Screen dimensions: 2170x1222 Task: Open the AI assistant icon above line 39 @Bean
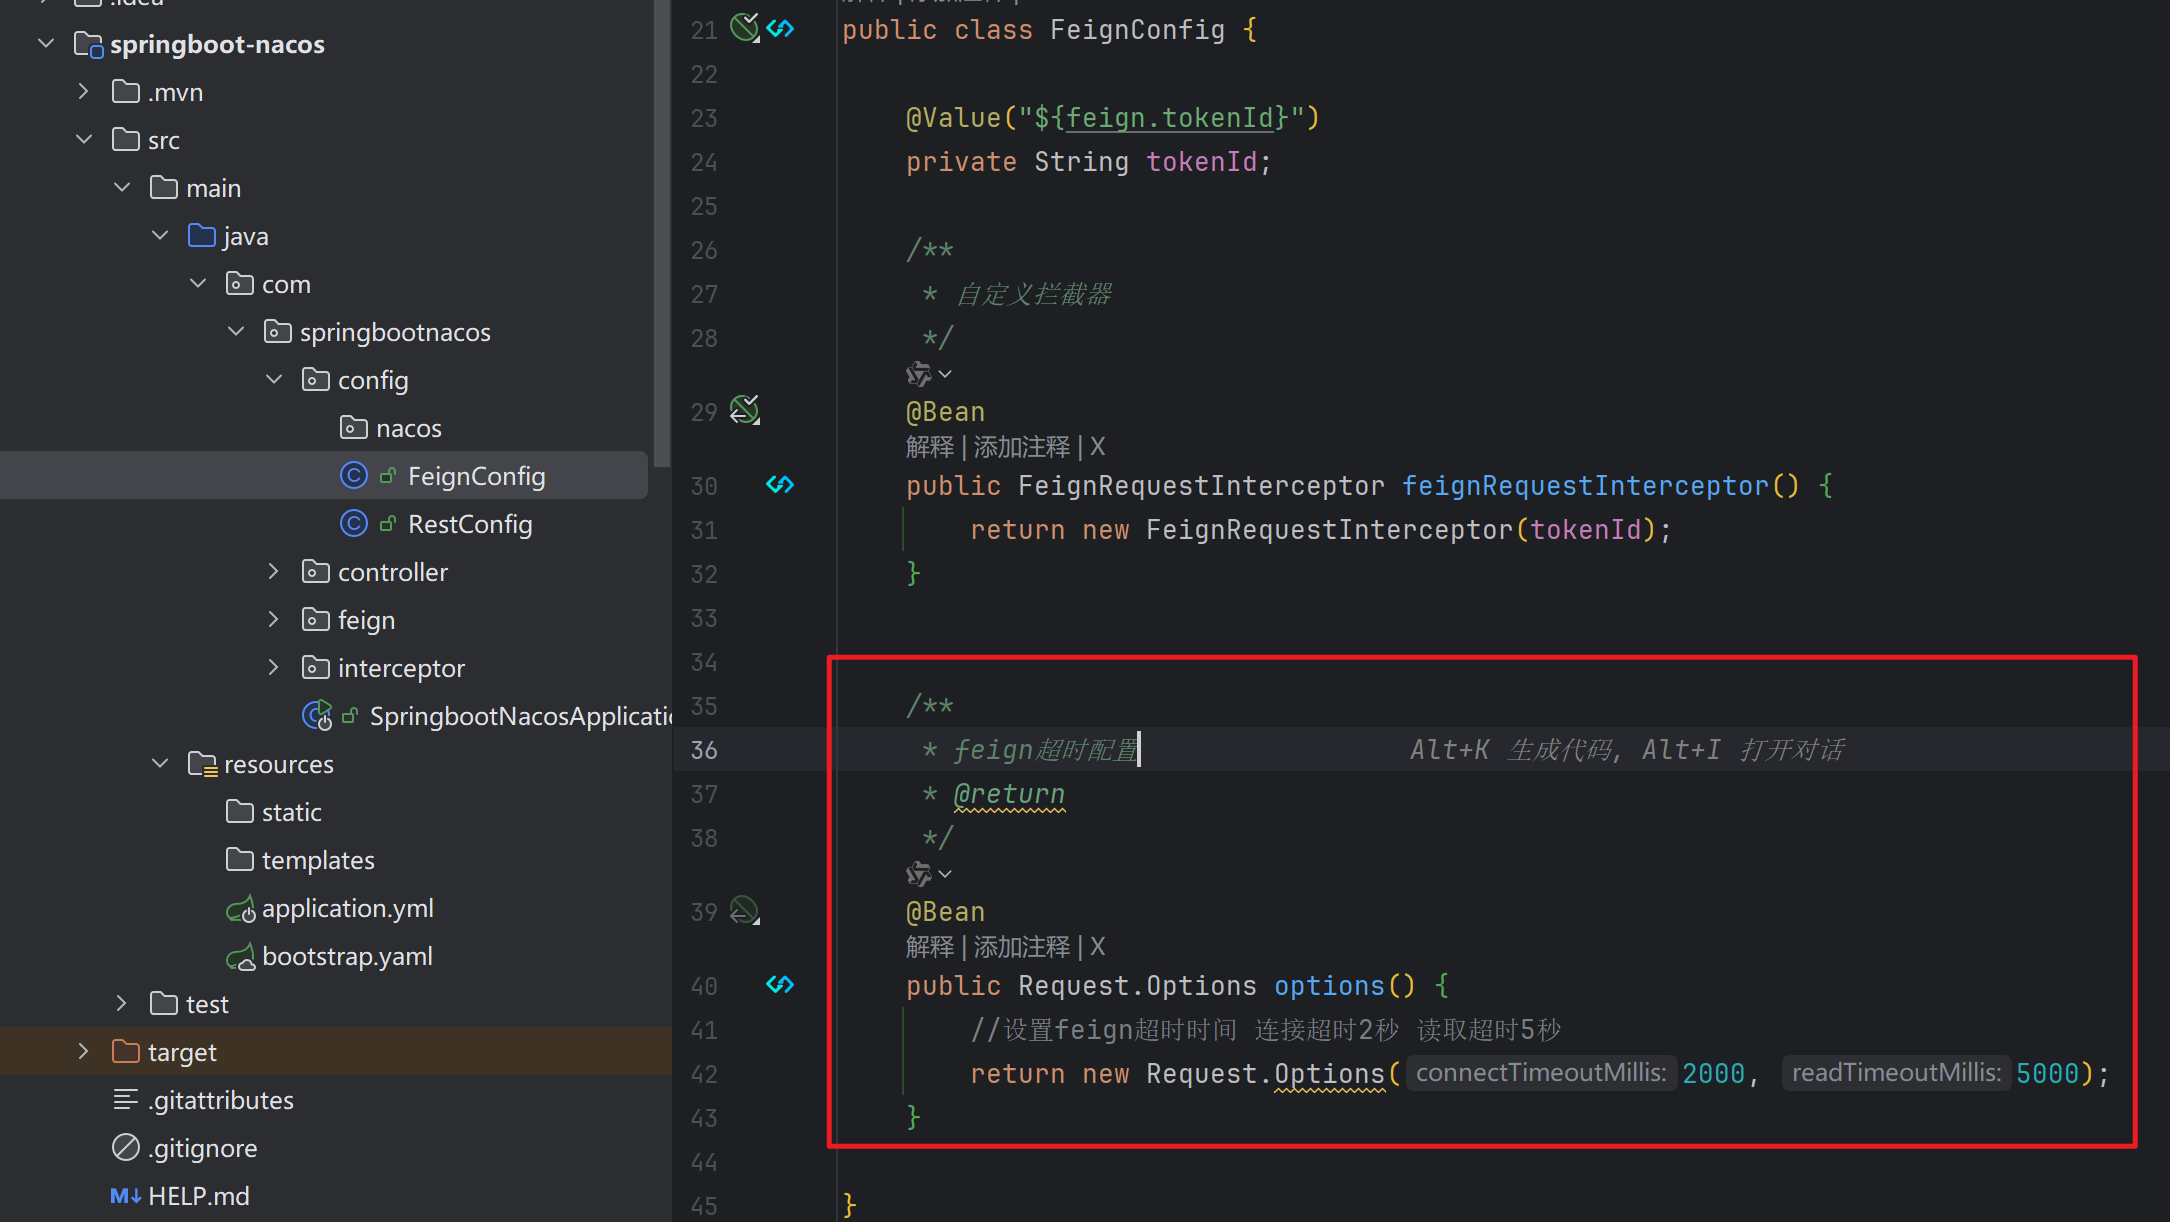click(x=919, y=874)
